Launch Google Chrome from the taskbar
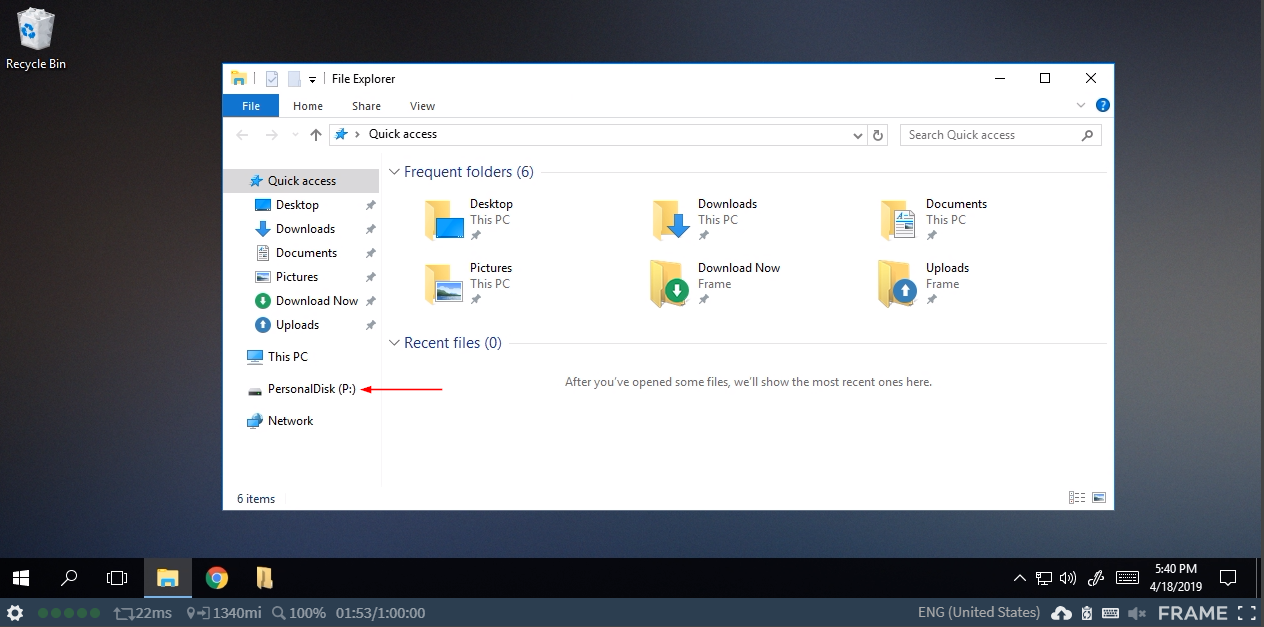 pyautogui.click(x=216, y=577)
